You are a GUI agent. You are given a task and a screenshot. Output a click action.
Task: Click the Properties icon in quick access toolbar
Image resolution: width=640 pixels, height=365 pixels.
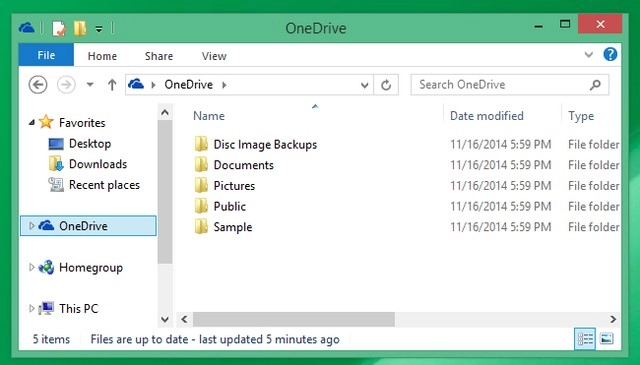coord(58,29)
